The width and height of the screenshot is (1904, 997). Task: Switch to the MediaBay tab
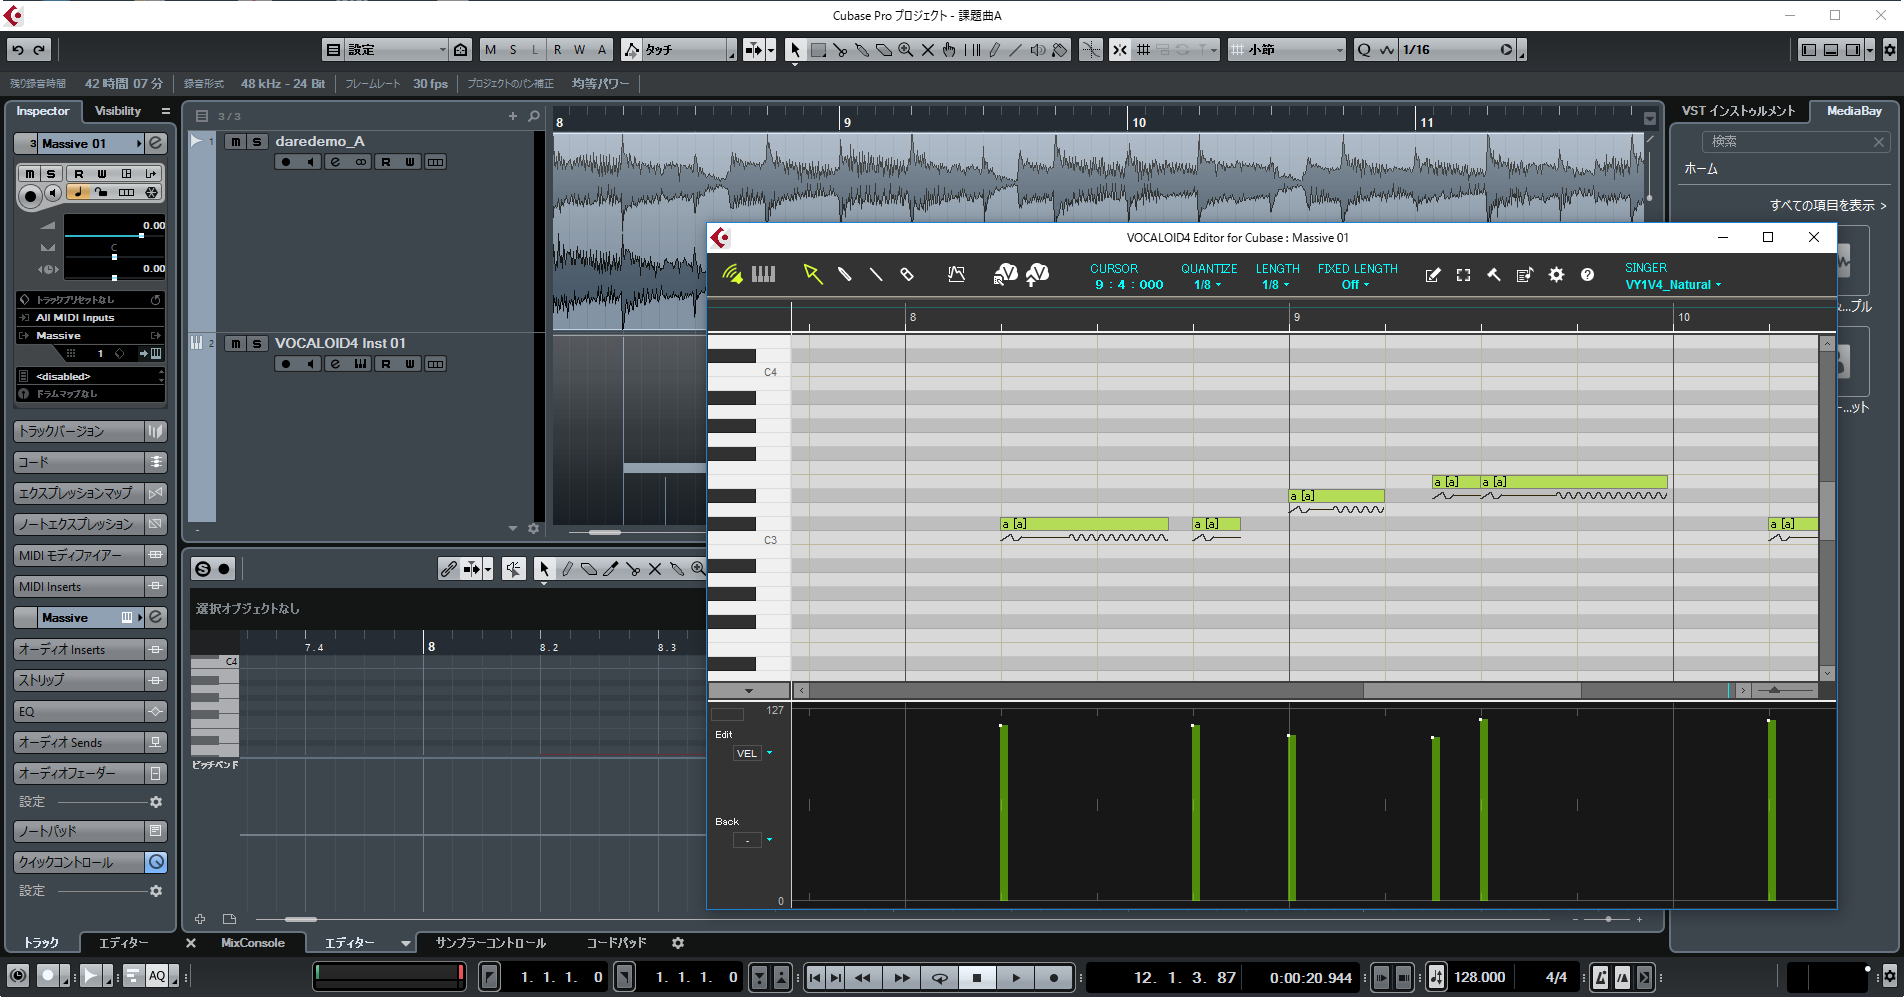point(1853,111)
